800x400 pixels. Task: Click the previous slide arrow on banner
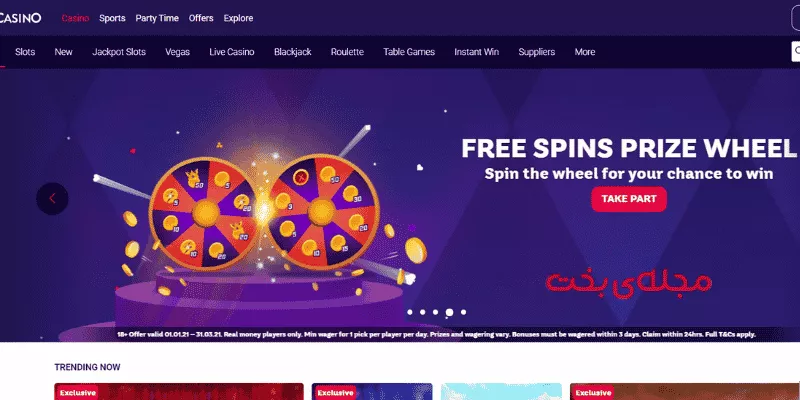(52, 198)
